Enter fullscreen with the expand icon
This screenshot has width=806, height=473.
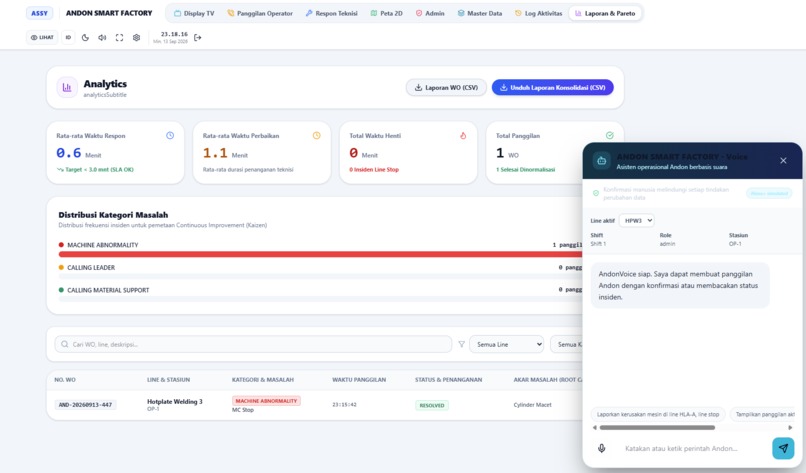pyautogui.click(x=119, y=38)
